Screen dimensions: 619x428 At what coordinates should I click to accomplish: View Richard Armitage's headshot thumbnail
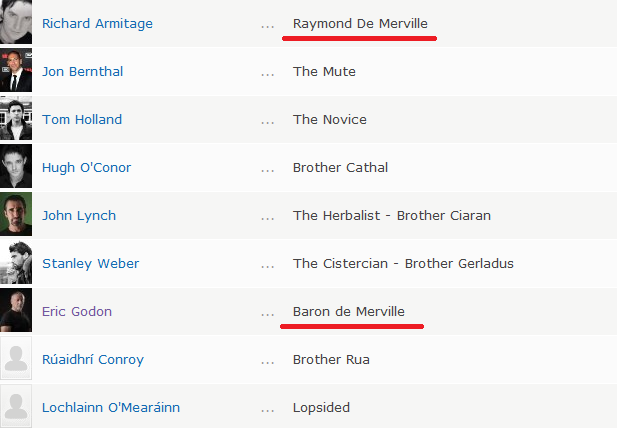pos(16,22)
